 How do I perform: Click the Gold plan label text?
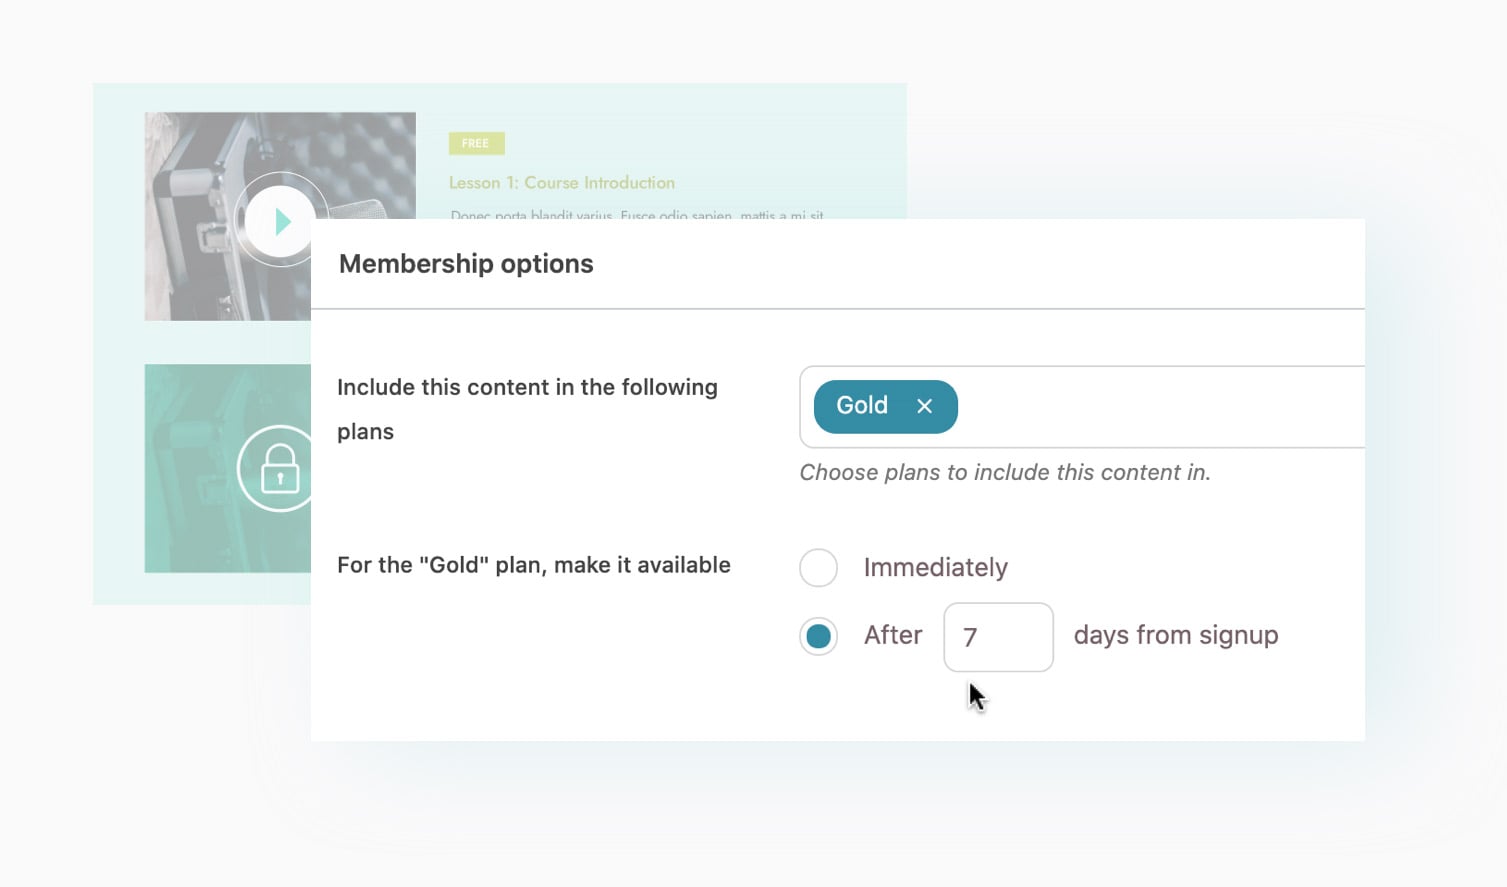(862, 406)
